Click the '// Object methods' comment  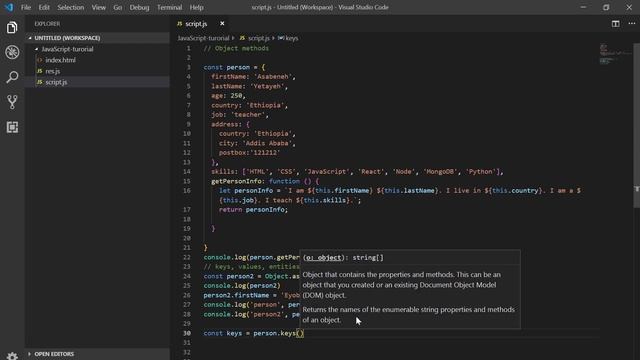click(236, 48)
